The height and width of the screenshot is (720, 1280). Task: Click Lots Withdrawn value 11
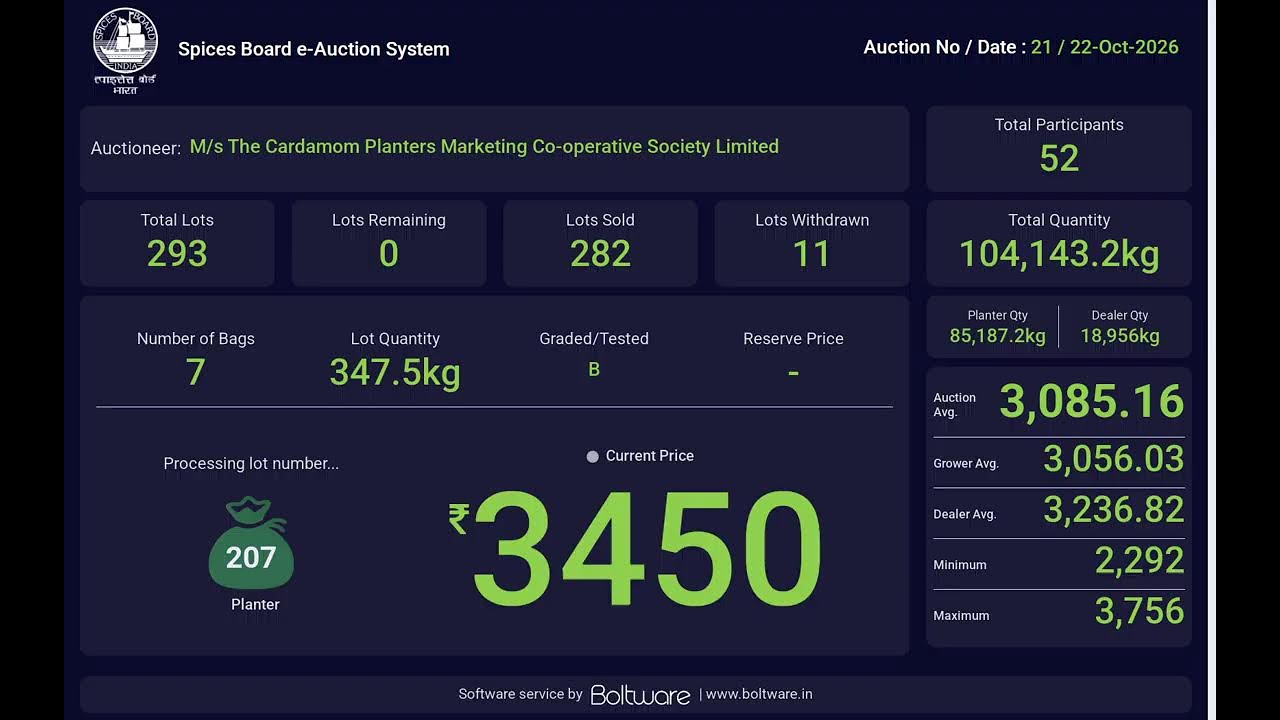pyautogui.click(x=811, y=254)
